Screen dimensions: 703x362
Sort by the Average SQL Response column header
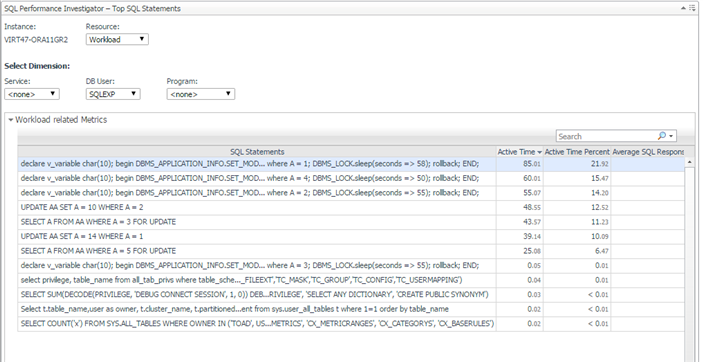648,152
